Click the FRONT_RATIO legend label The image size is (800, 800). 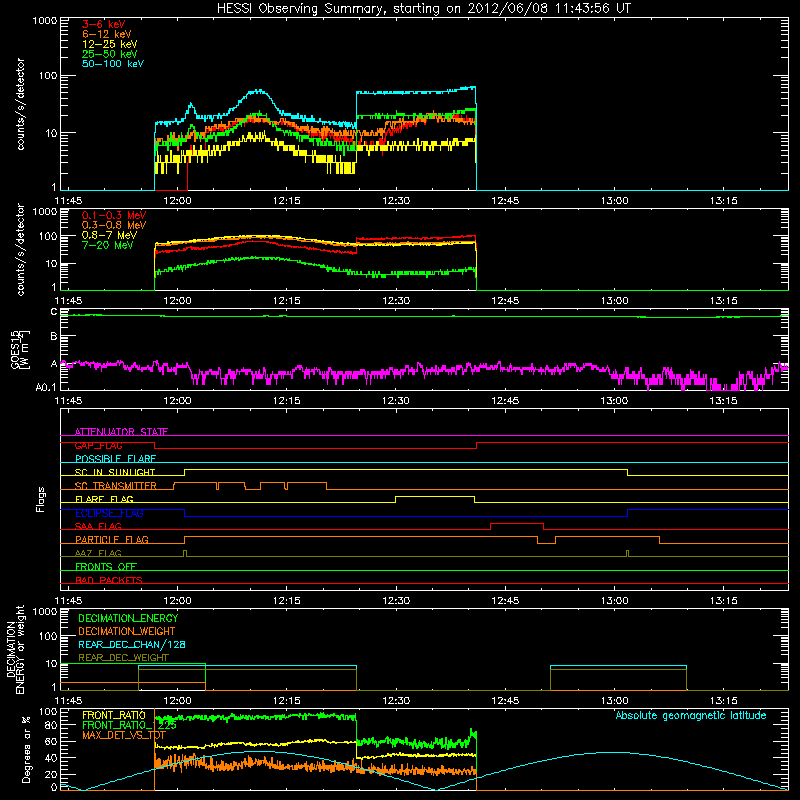click(114, 715)
